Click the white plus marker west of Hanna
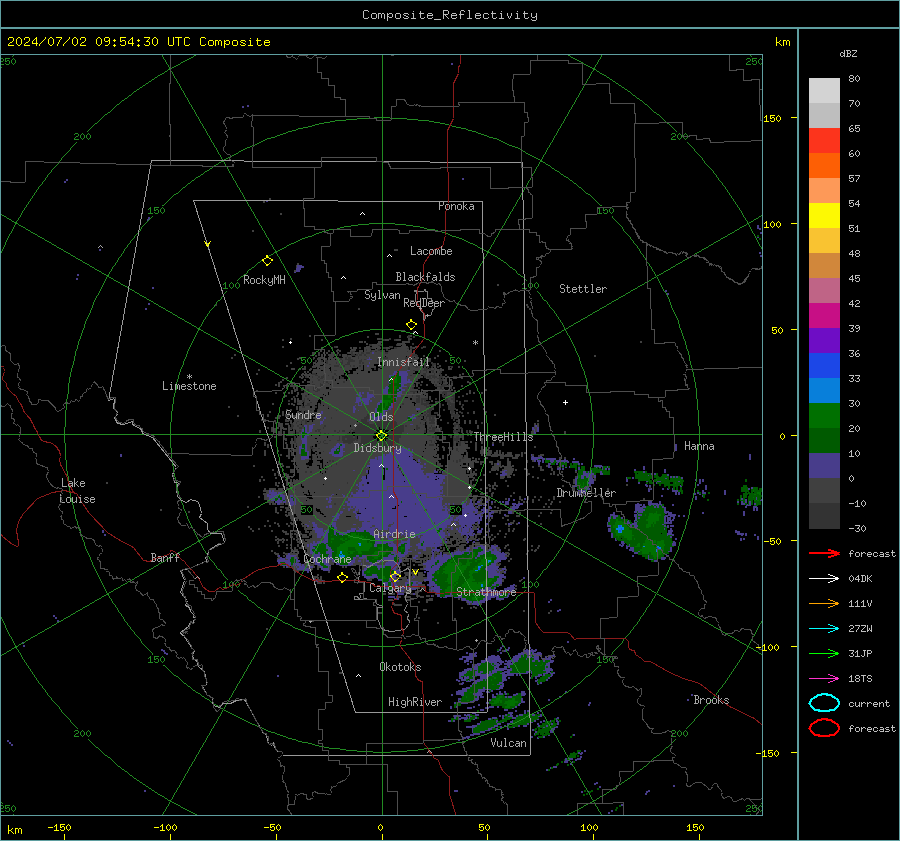Image resolution: width=900 pixels, height=841 pixels. [565, 402]
